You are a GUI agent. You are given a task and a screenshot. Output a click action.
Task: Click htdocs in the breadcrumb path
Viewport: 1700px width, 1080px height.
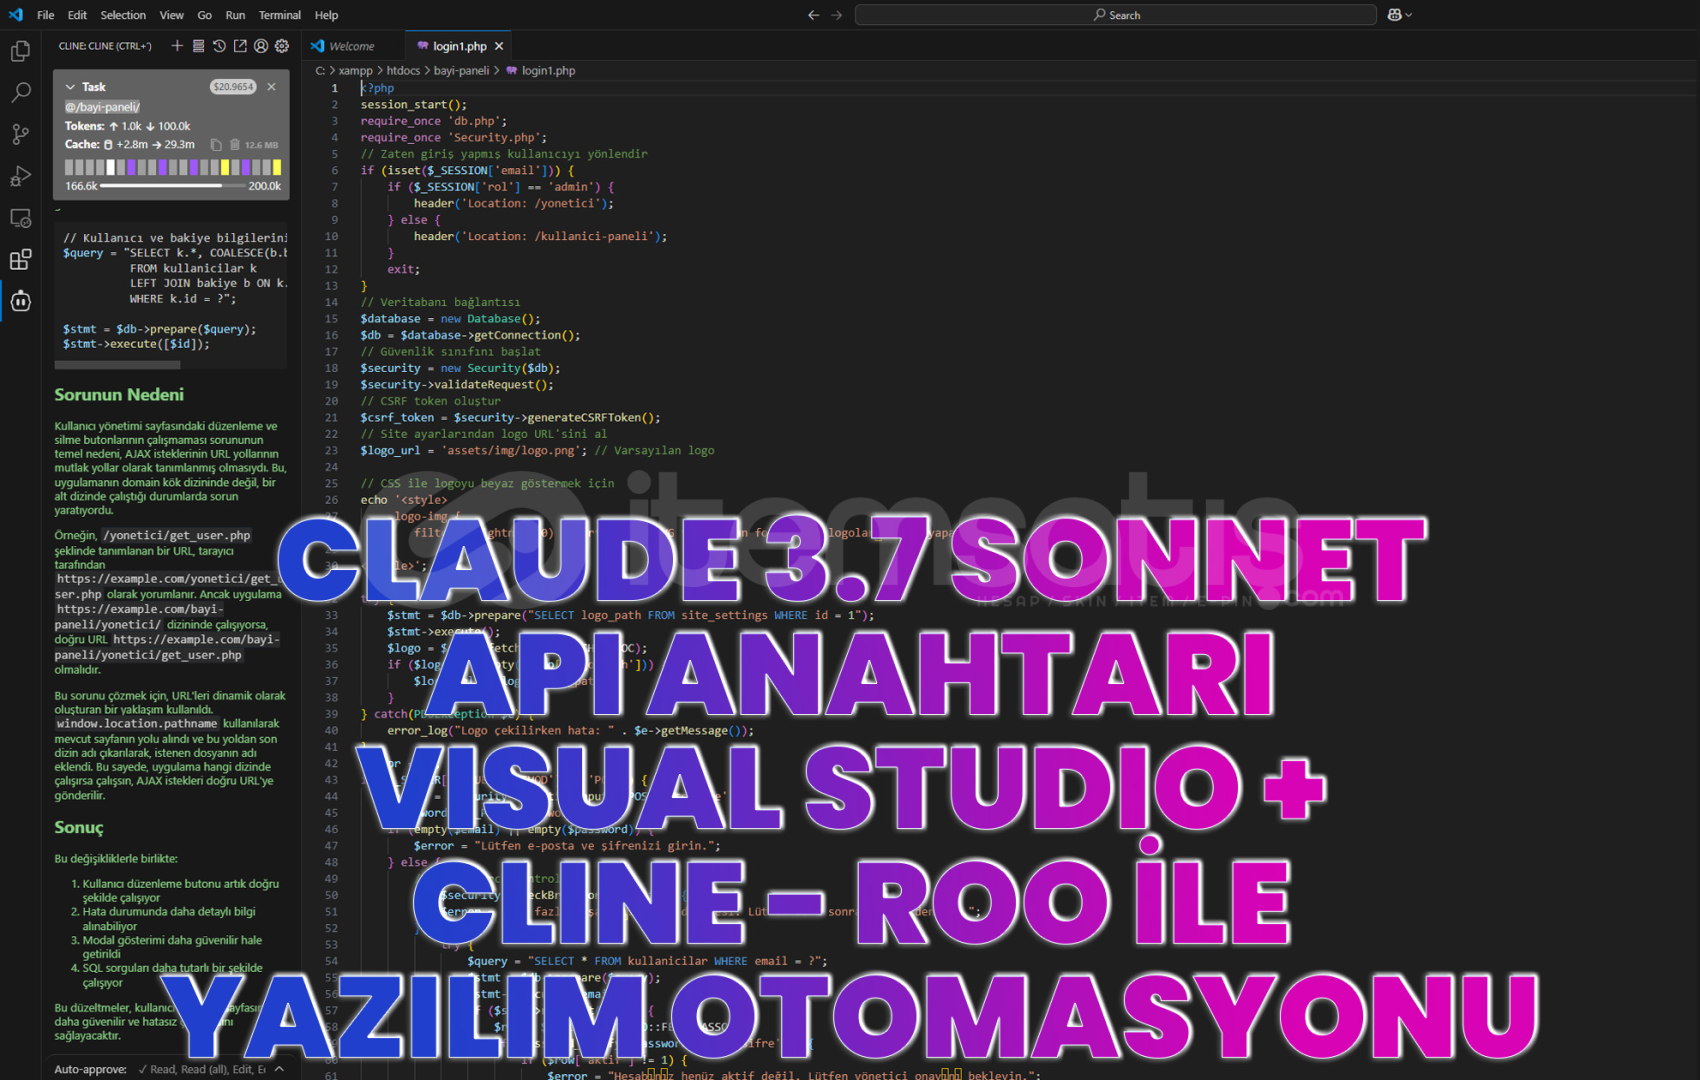pyautogui.click(x=403, y=71)
